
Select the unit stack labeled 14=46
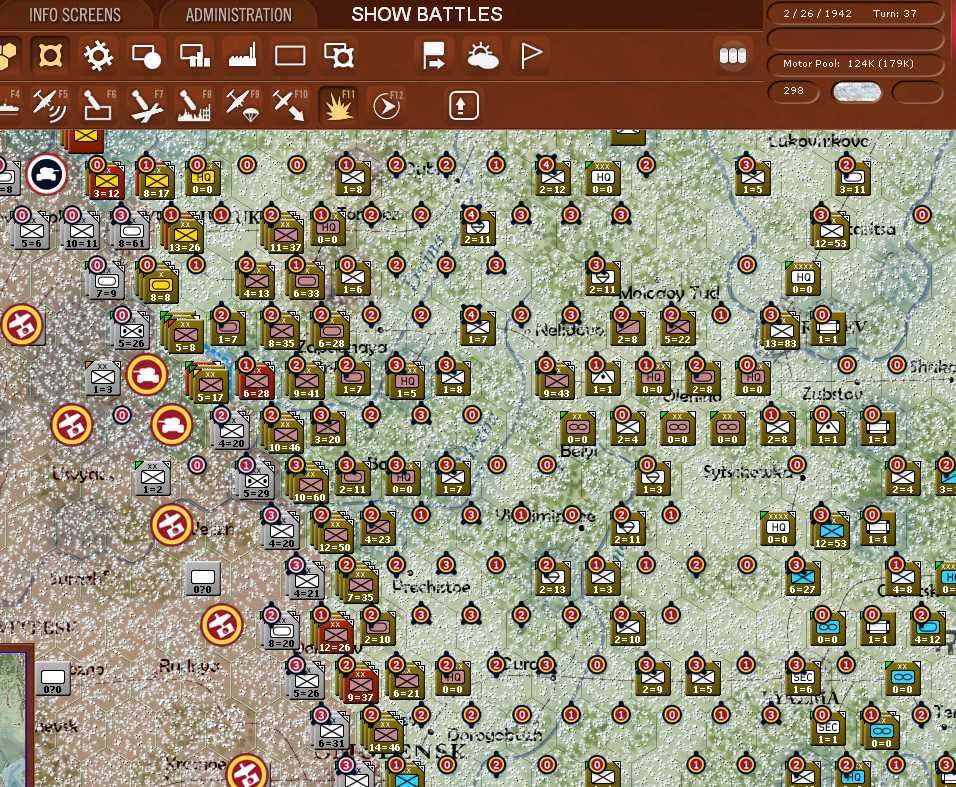[x=384, y=734]
